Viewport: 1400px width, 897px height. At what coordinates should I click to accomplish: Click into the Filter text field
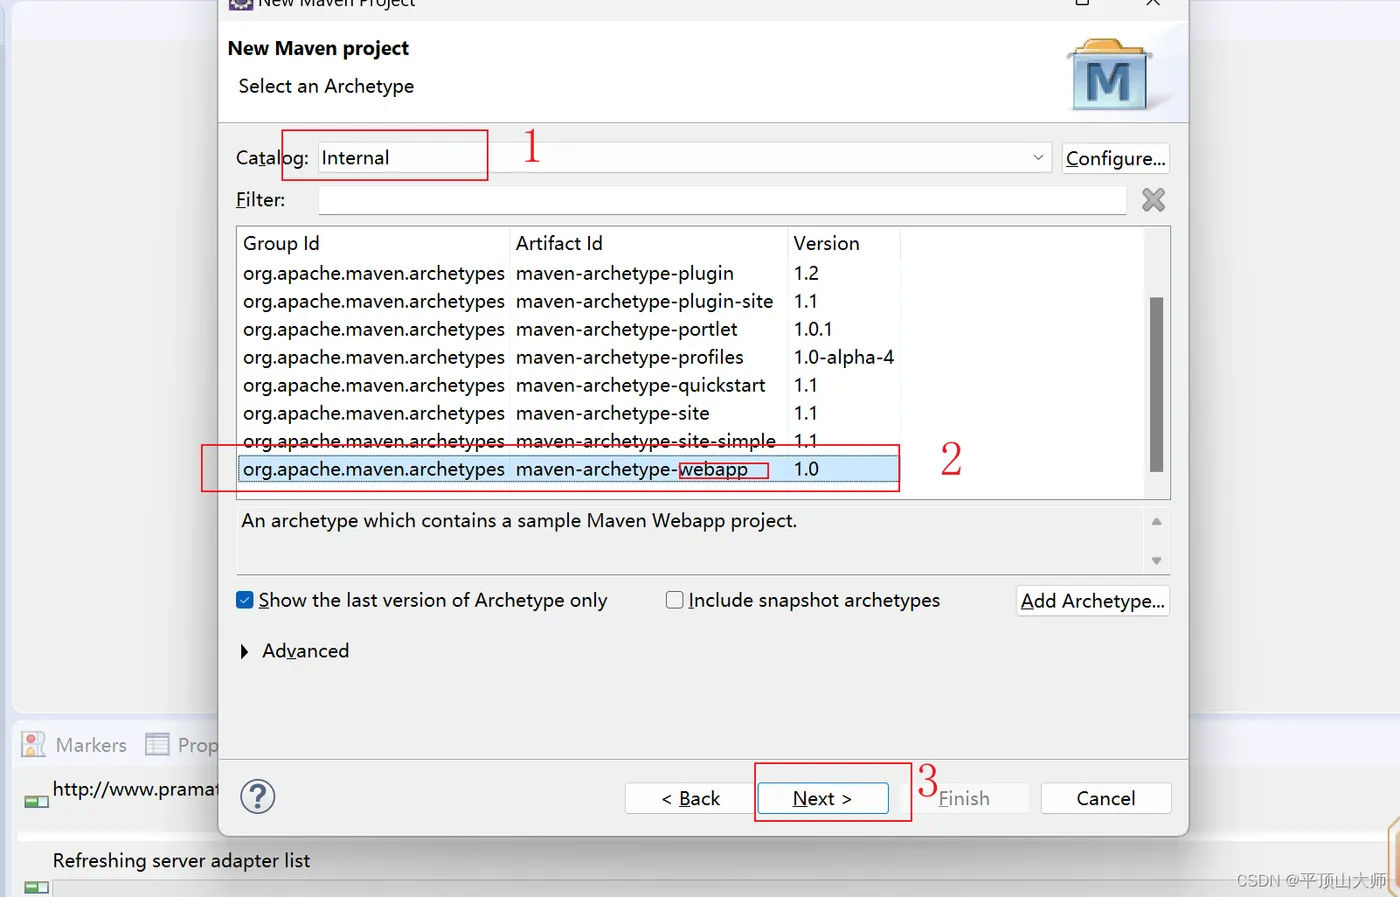(722, 200)
